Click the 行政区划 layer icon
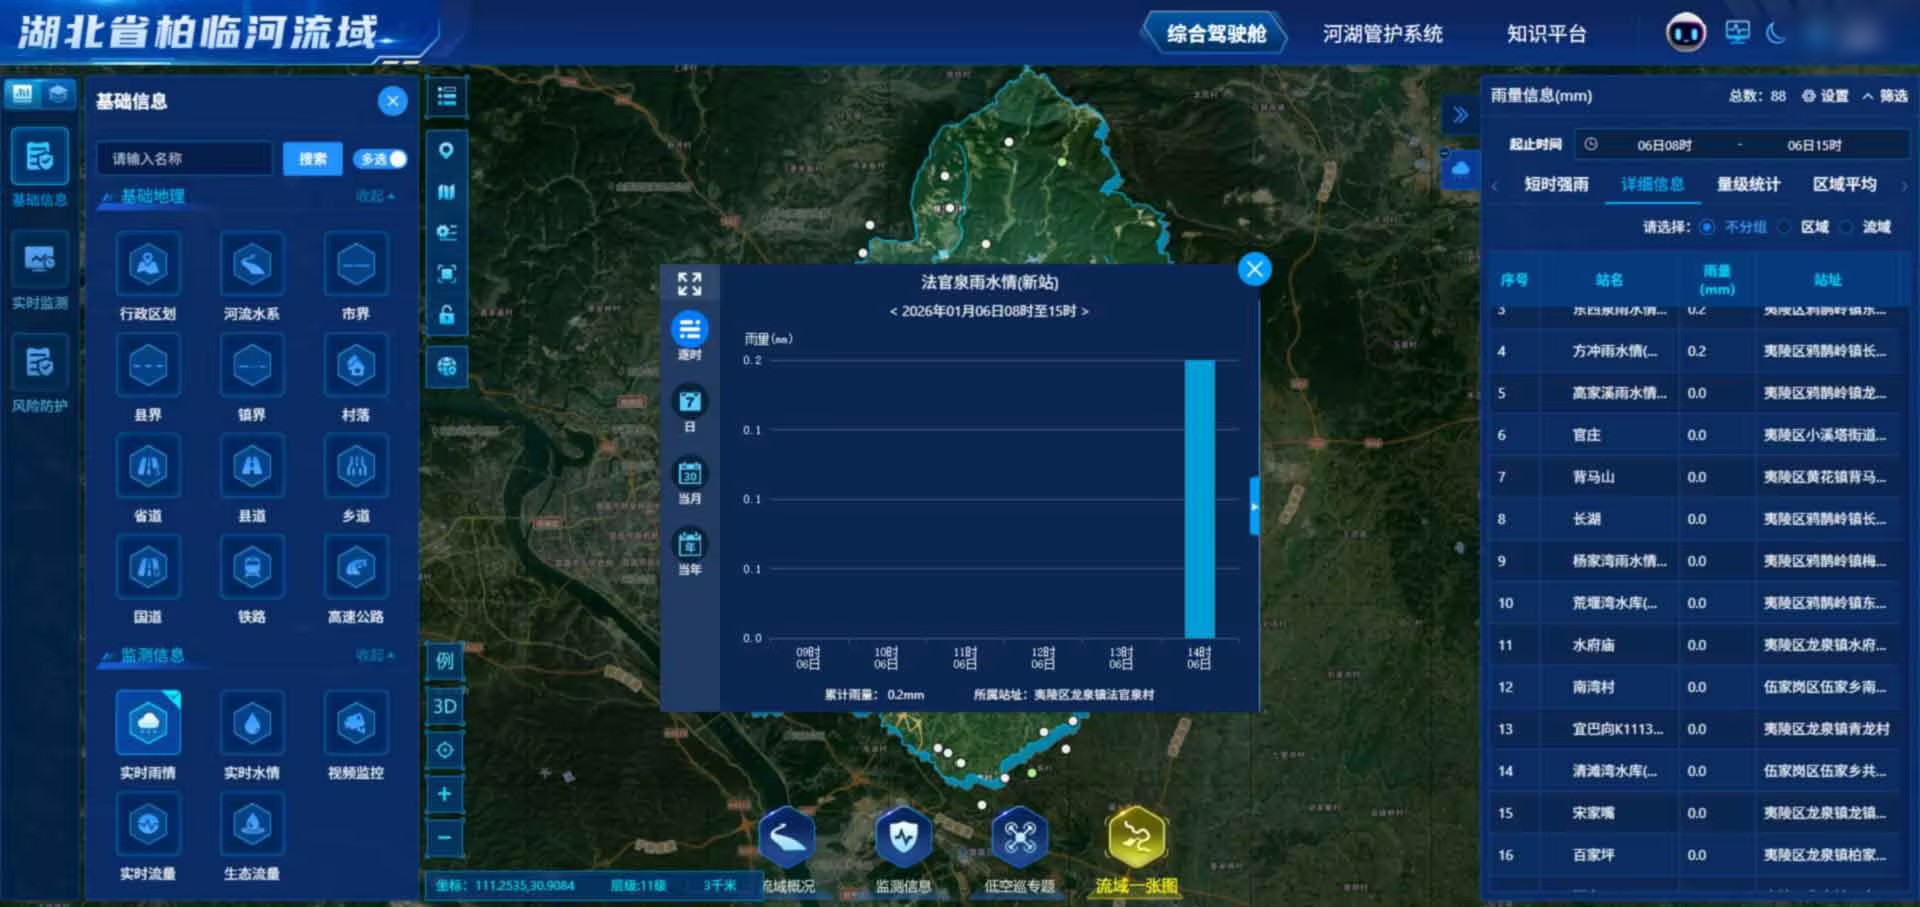 point(148,265)
